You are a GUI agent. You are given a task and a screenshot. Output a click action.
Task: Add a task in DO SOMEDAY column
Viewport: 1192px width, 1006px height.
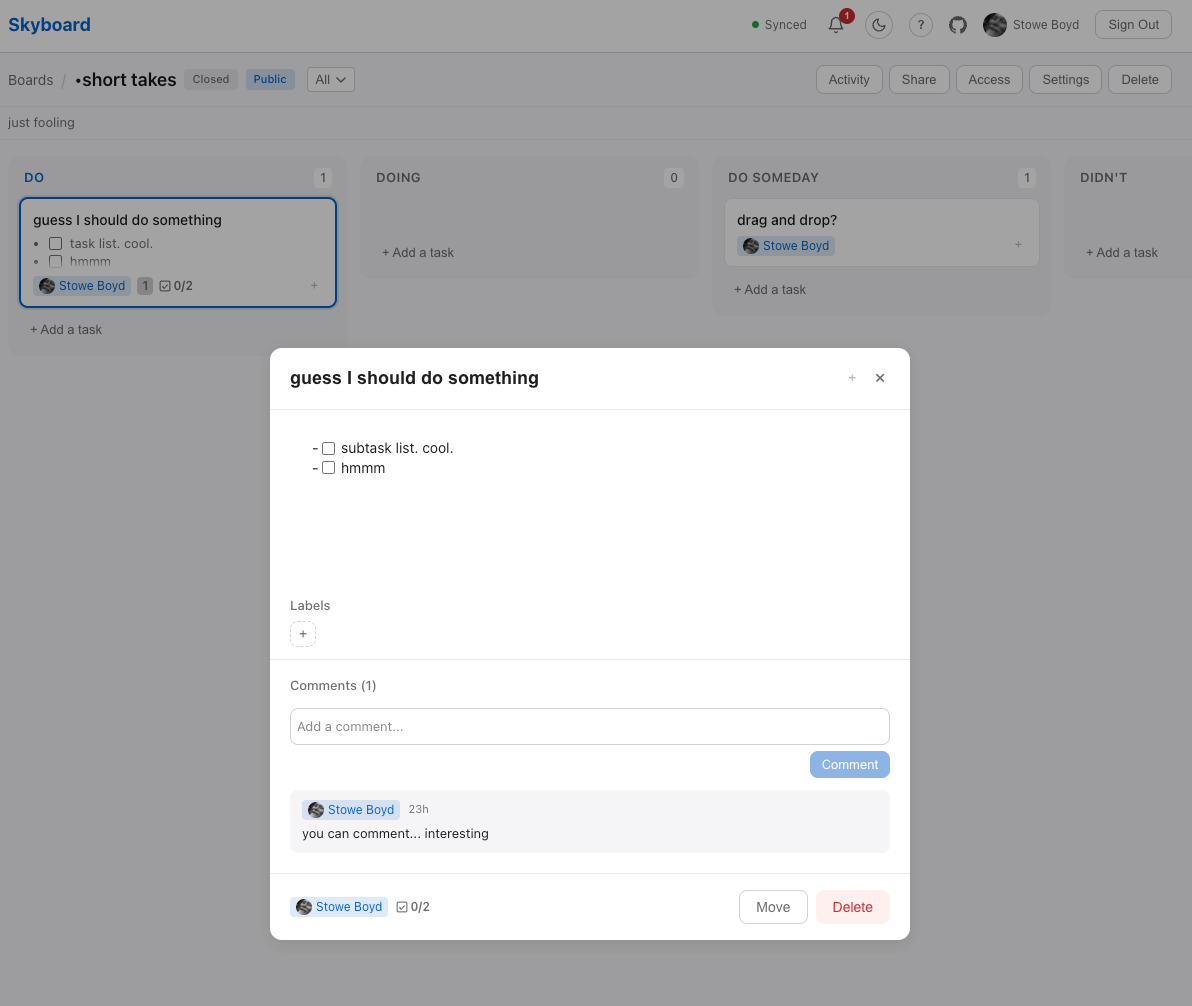(x=769, y=290)
